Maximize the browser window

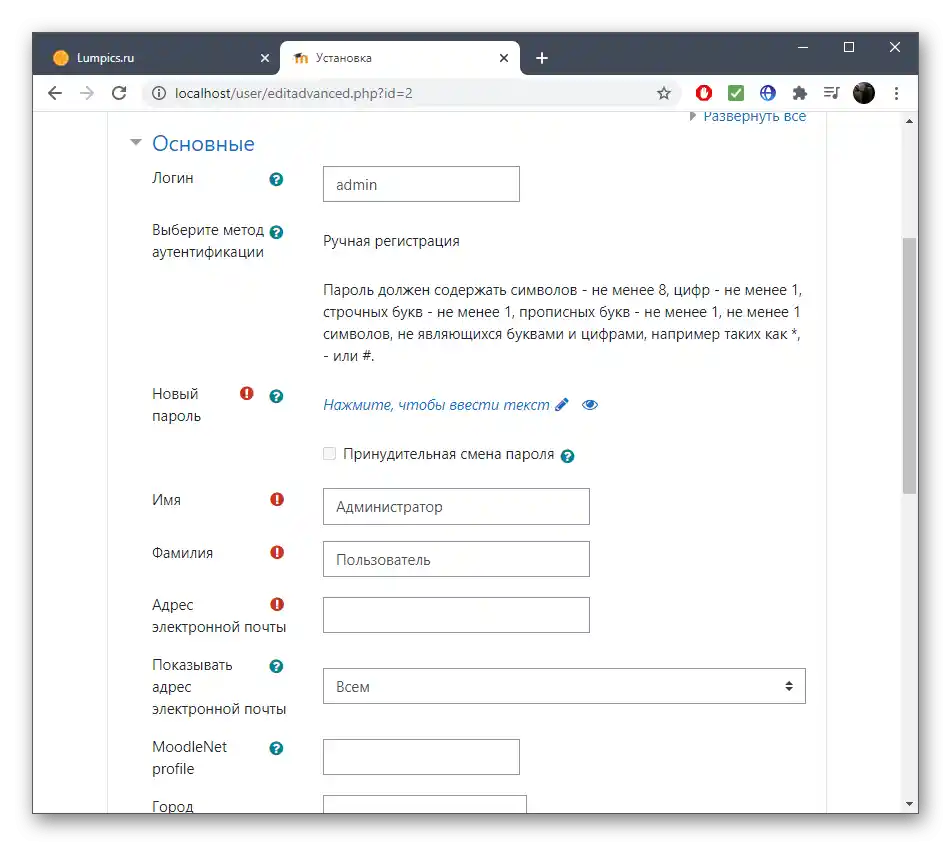(x=849, y=47)
